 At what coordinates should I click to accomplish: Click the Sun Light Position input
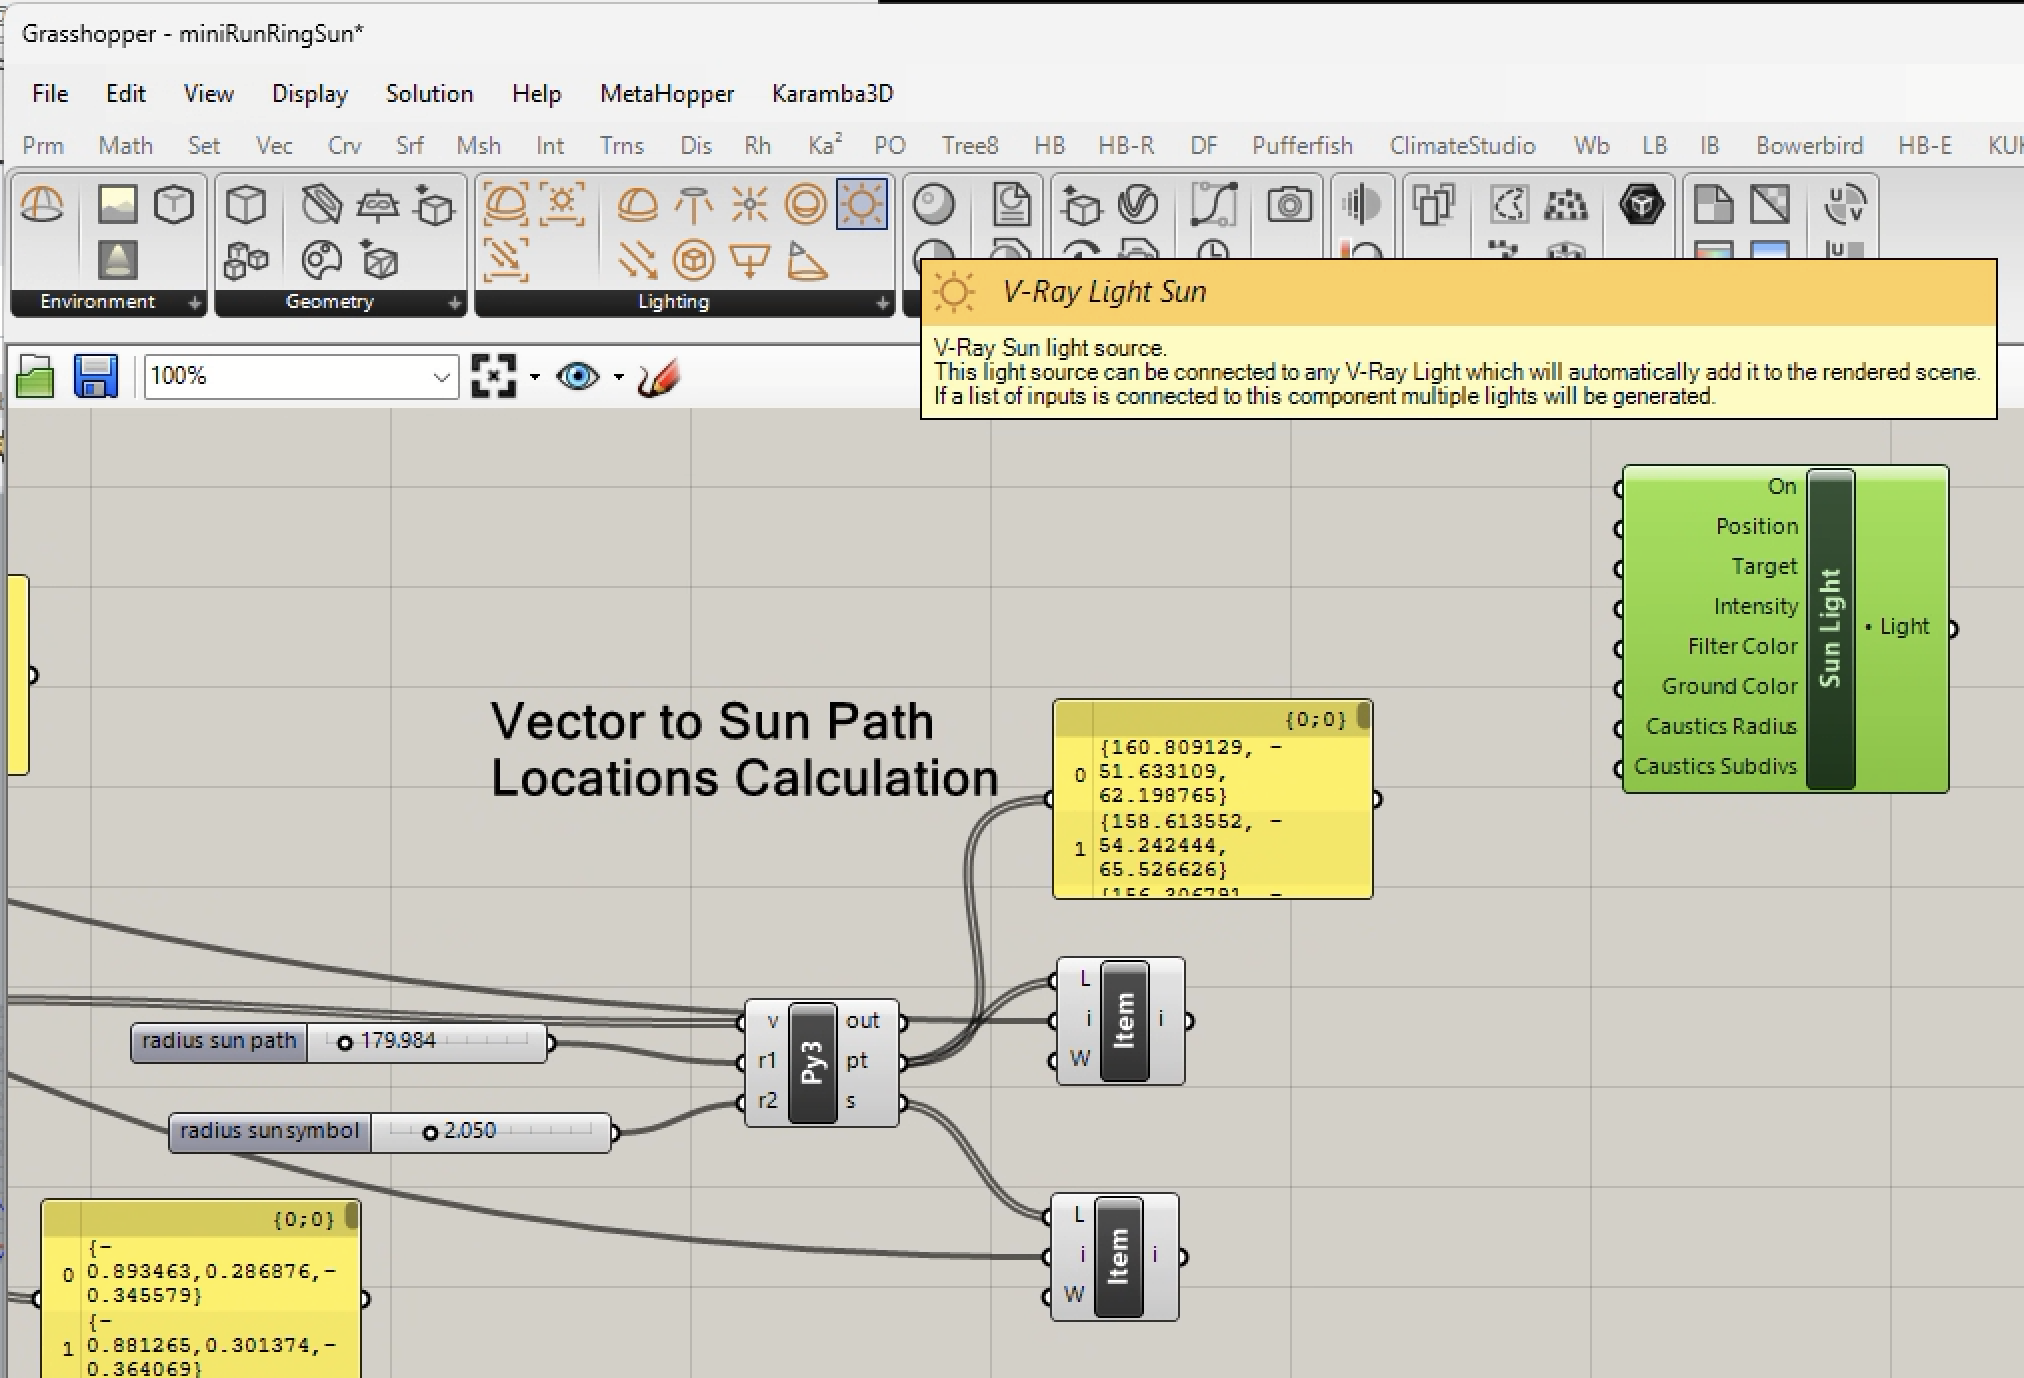[1756, 527]
